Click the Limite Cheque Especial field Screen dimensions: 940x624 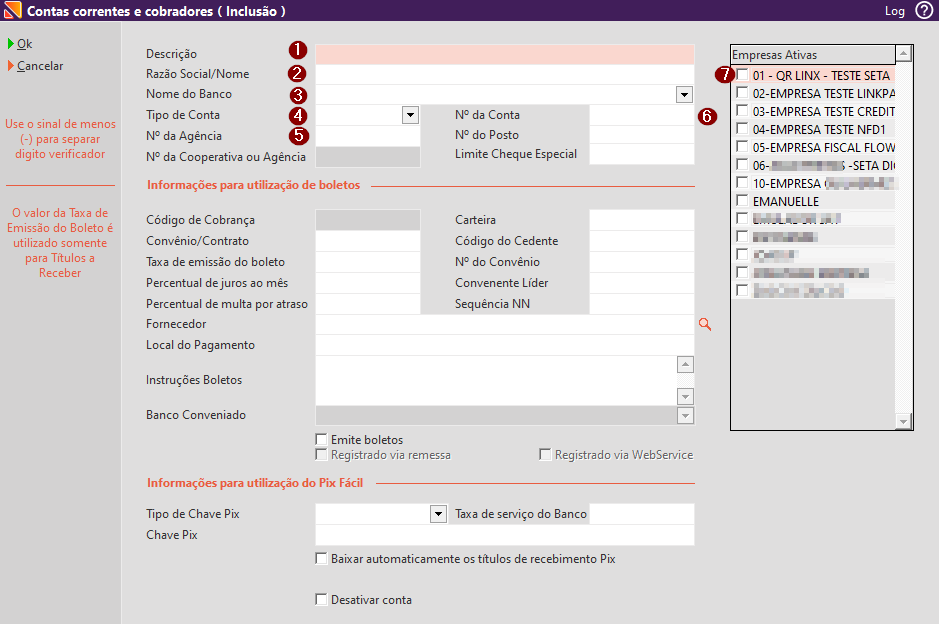click(641, 155)
